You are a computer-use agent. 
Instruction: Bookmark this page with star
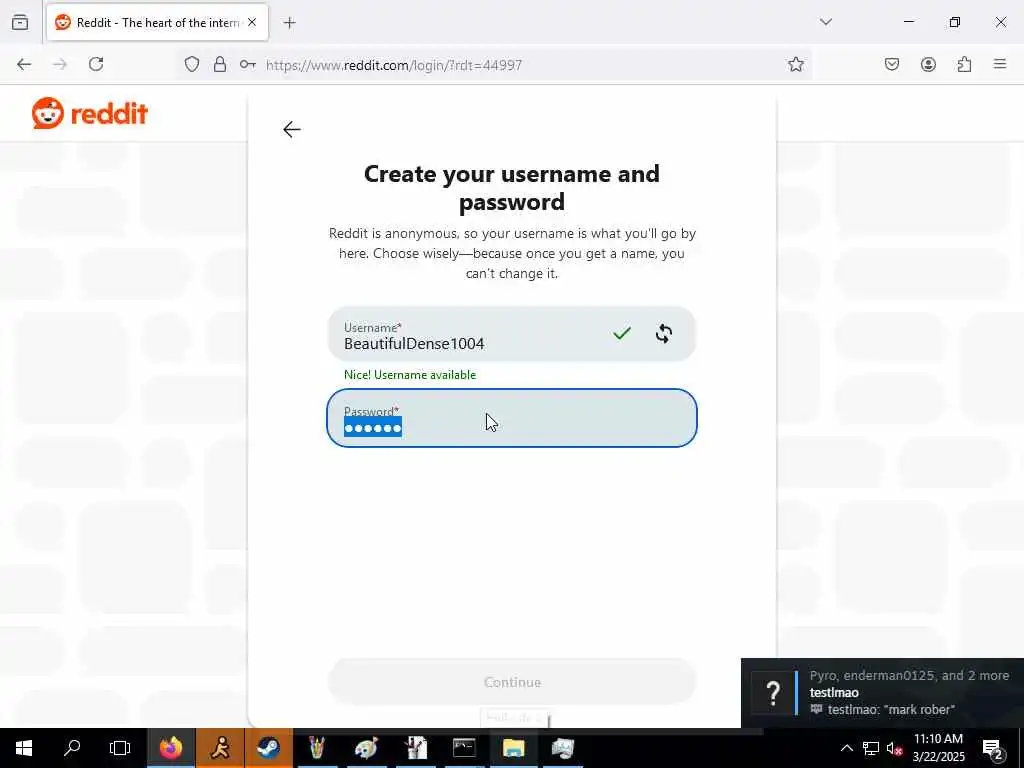click(795, 64)
